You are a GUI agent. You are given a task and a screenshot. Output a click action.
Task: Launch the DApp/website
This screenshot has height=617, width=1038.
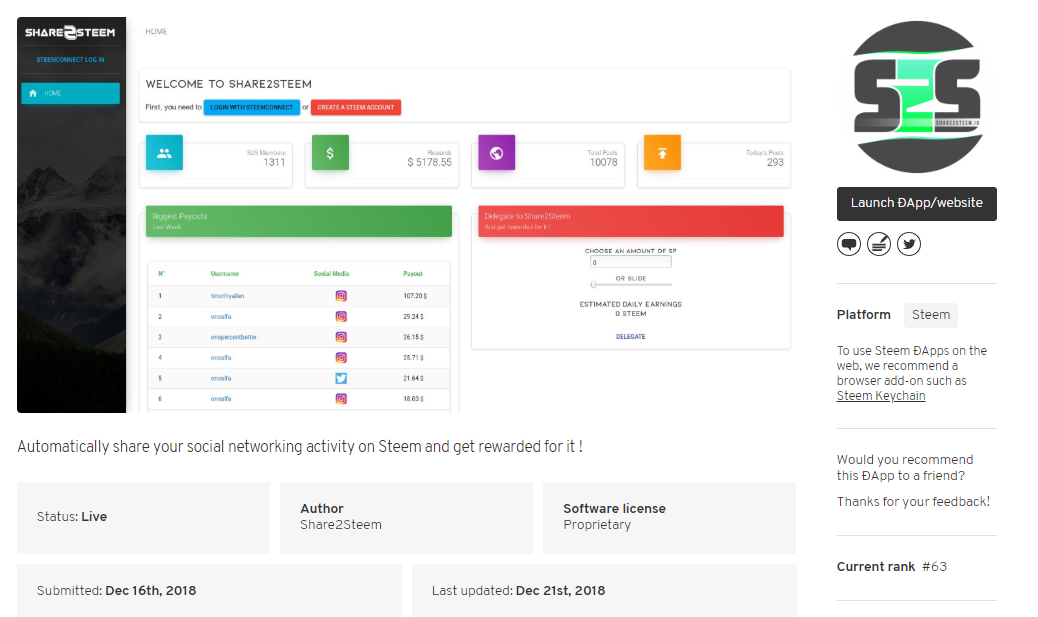[917, 203]
